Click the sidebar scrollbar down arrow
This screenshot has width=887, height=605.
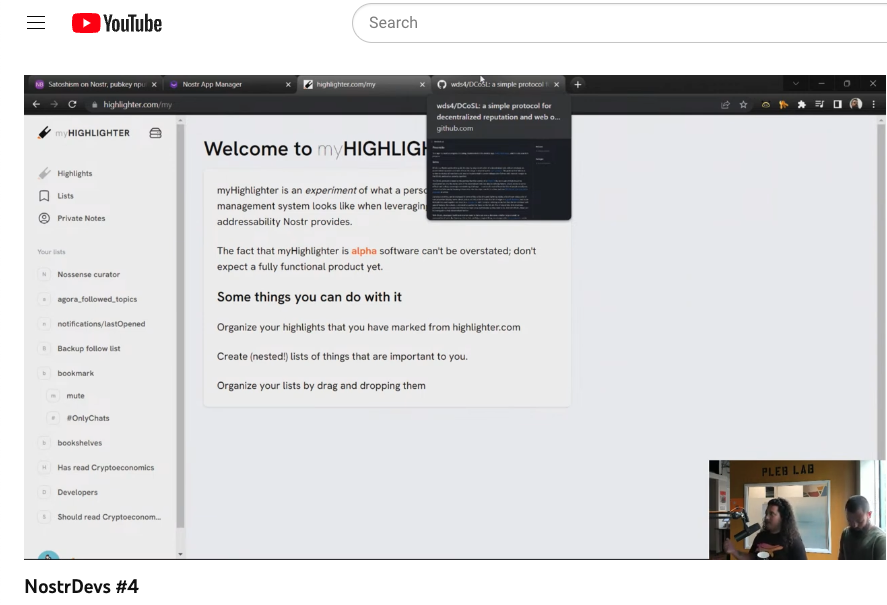coord(180,553)
